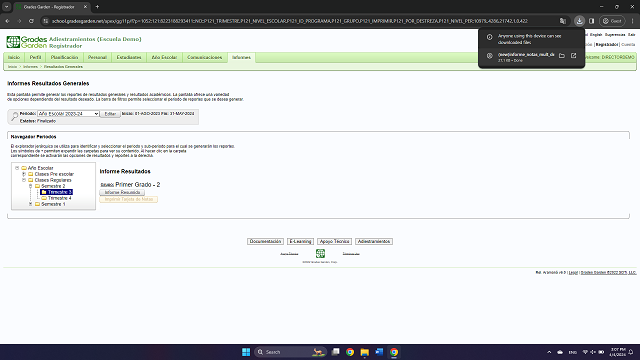Click the Guest profile button in Chrome
Image resolution: width=640 pixels, height=360 pixels.
pos(612,21)
